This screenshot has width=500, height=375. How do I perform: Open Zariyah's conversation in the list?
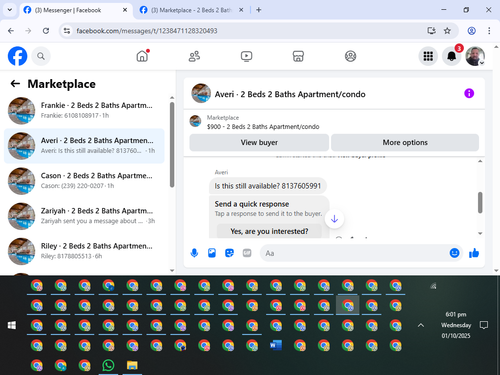(x=84, y=216)
